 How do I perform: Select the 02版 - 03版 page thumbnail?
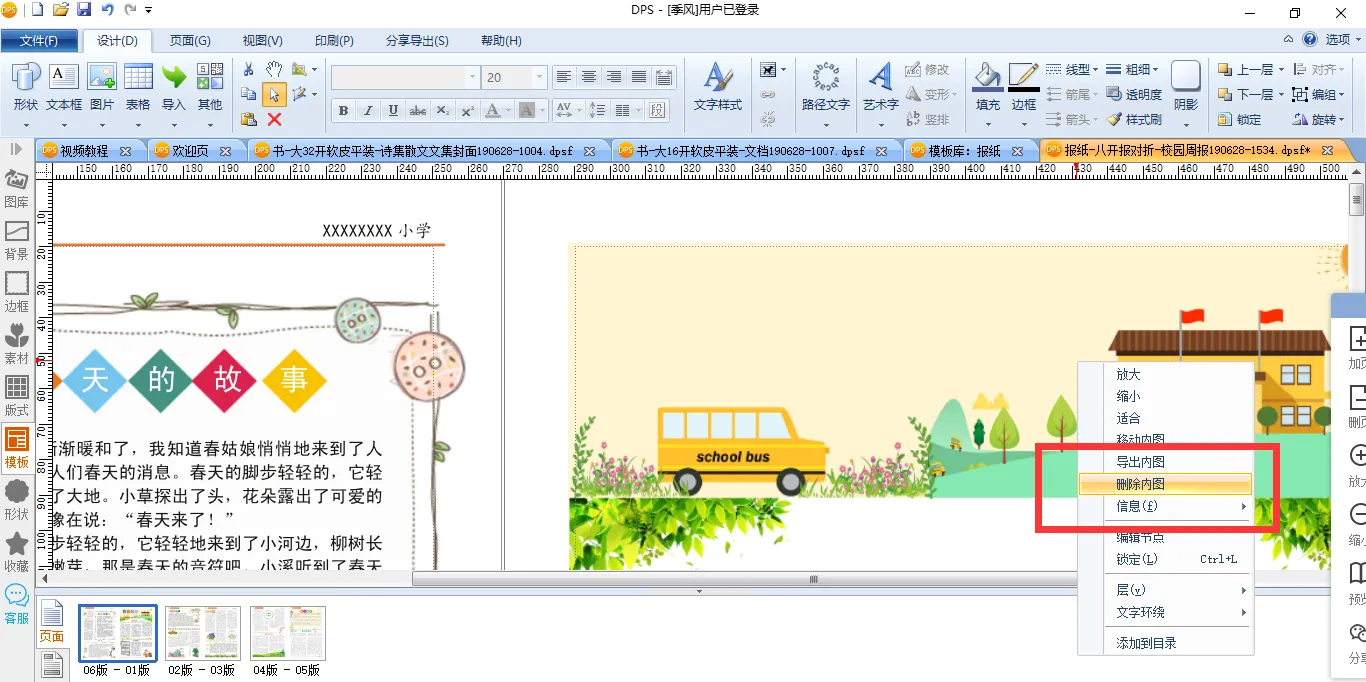[202, 632]
